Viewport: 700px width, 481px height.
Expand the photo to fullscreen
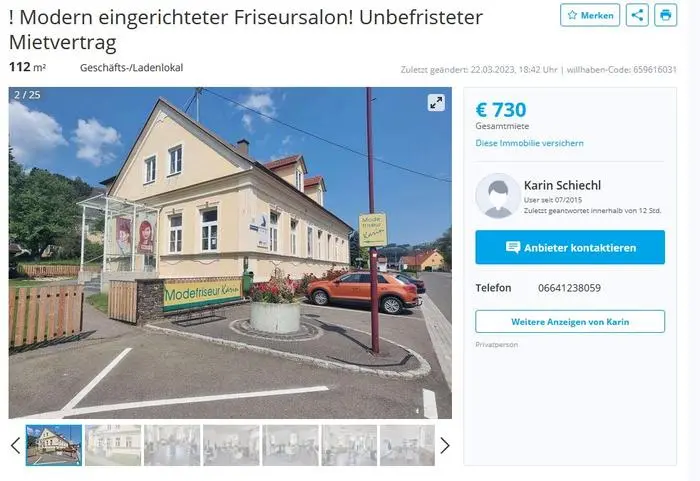(x=436, y=103)
